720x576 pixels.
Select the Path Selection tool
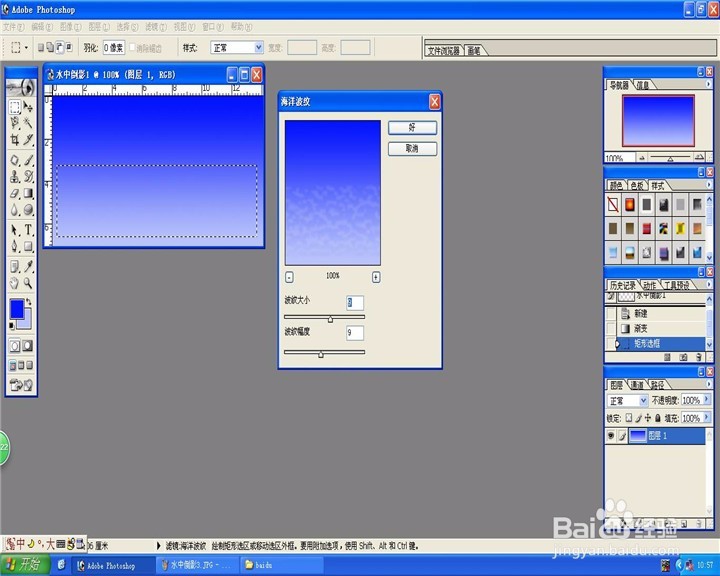pyautogui.click(x=15, y=230)
